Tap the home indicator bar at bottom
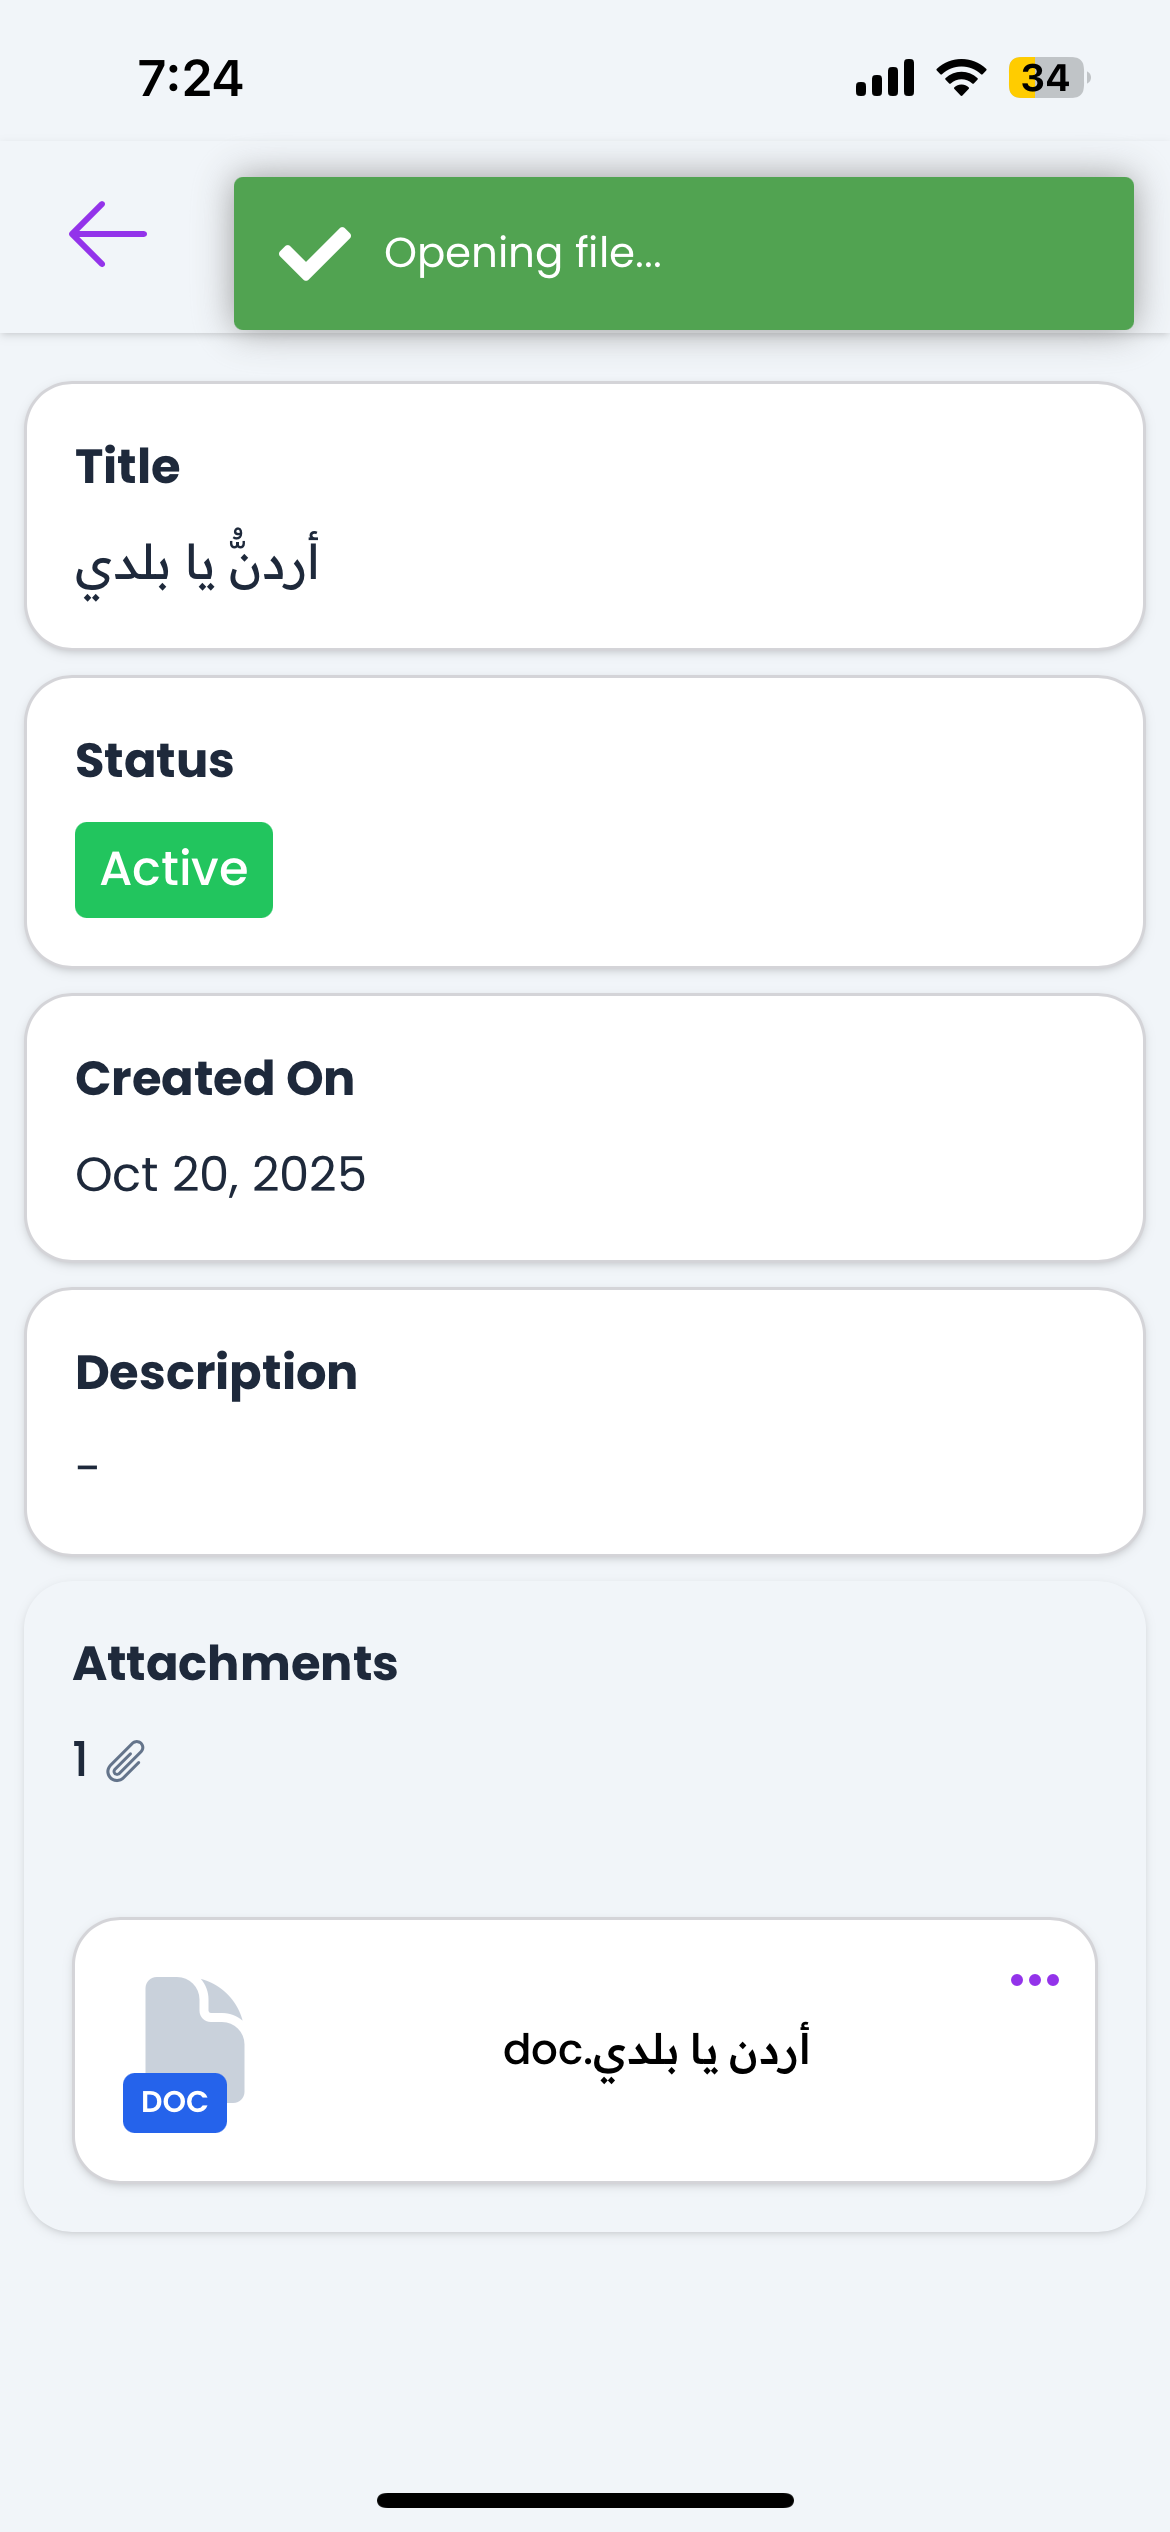The image size is (1170, 2532). pyautogui.click(x=585, y=2500)
